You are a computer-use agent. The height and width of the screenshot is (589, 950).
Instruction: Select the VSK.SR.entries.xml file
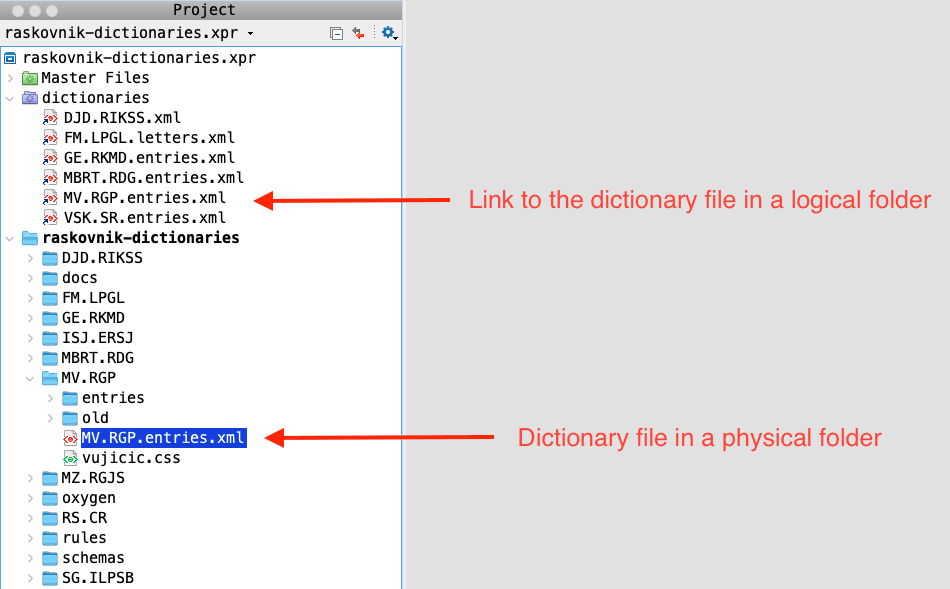pos(144,218)
